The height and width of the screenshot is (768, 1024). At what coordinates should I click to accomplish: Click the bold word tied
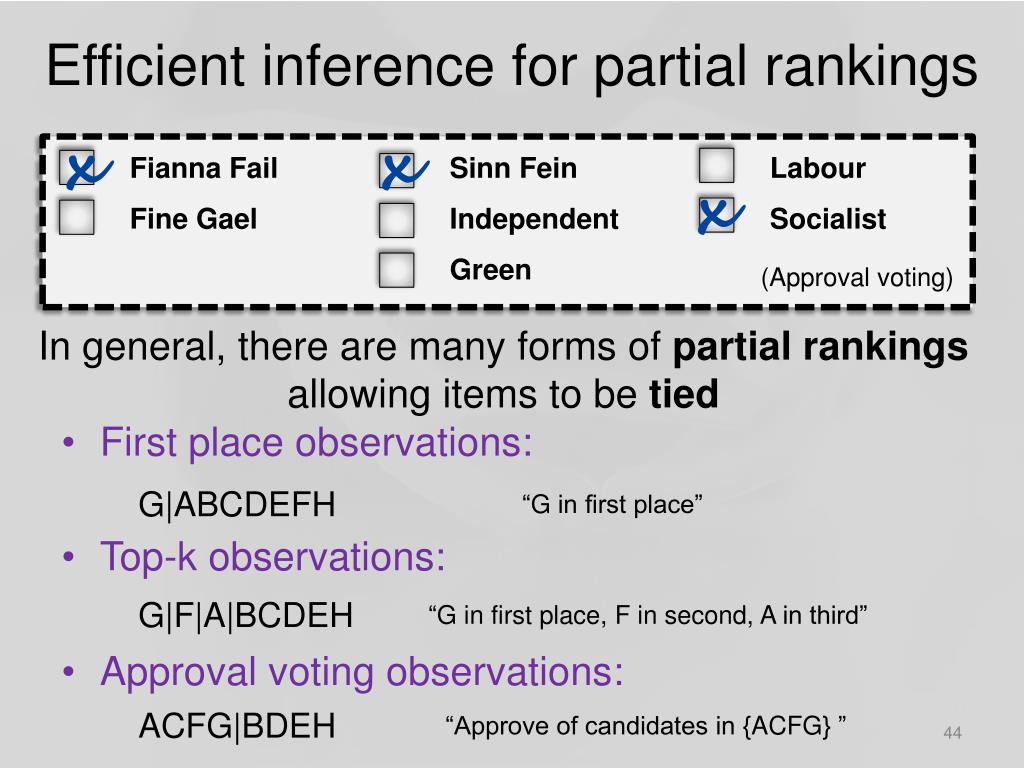click(683, 394)
